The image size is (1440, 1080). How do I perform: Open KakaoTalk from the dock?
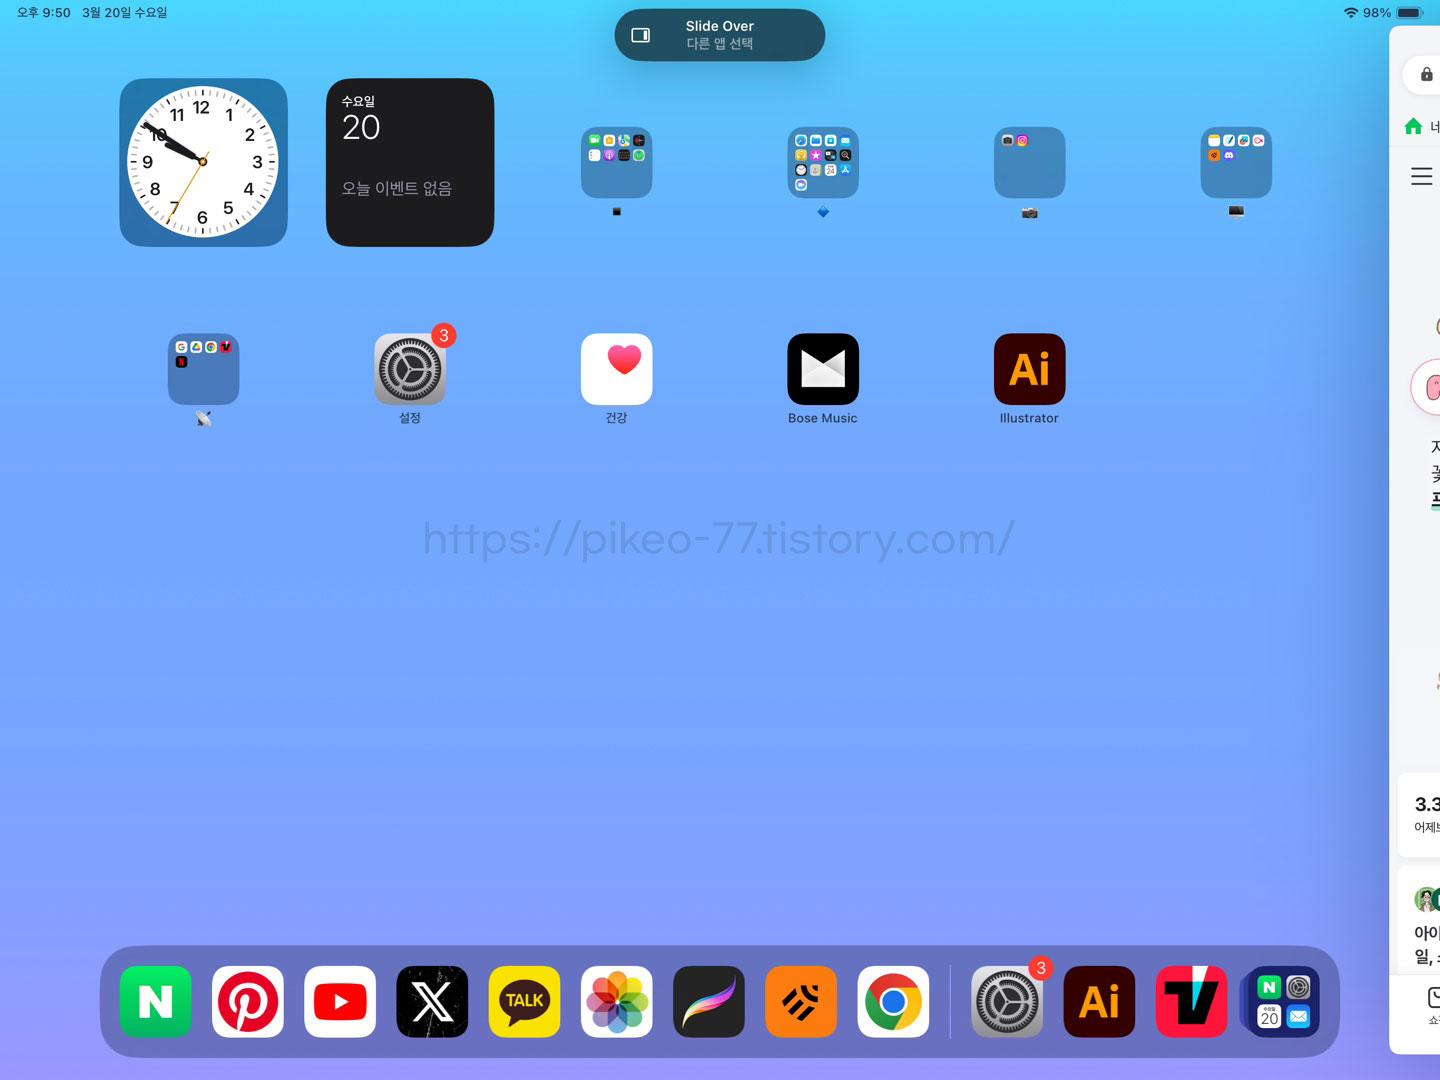tap(525, 1001)
